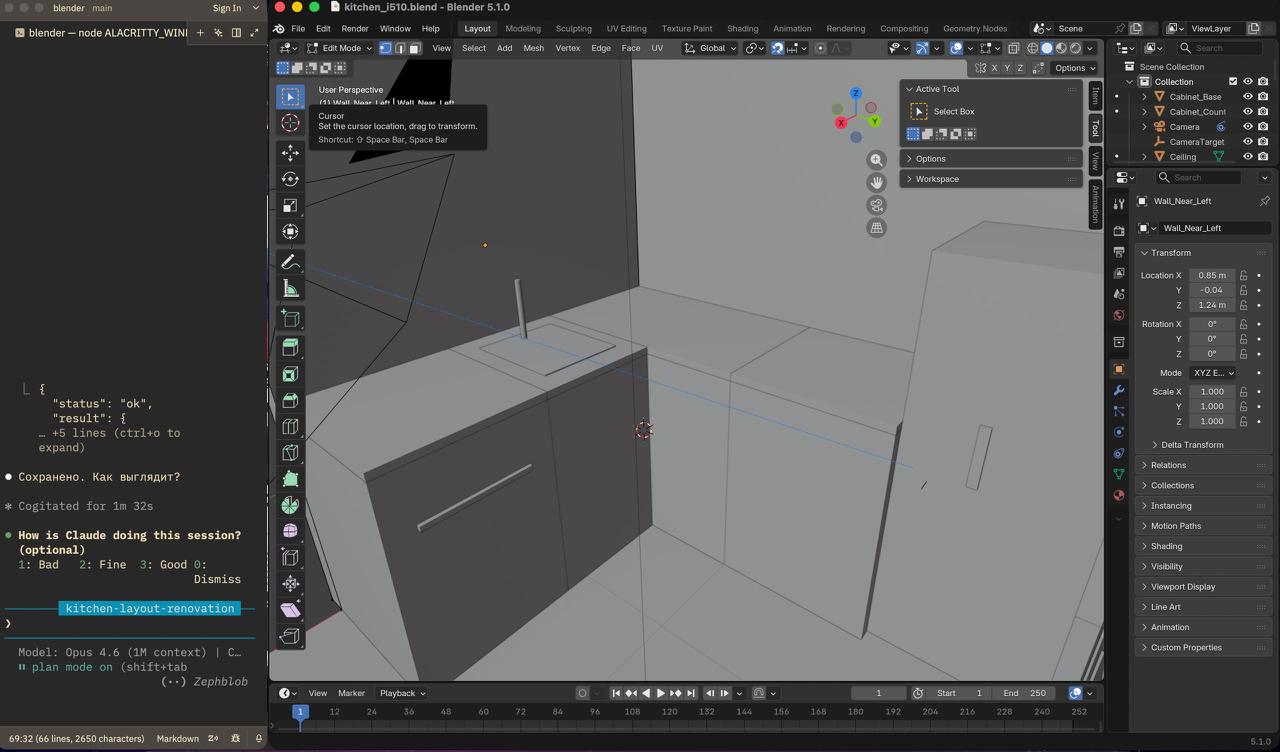
Task: Click the pan hand viewport gizmo
Action: (x=877, y=182)
